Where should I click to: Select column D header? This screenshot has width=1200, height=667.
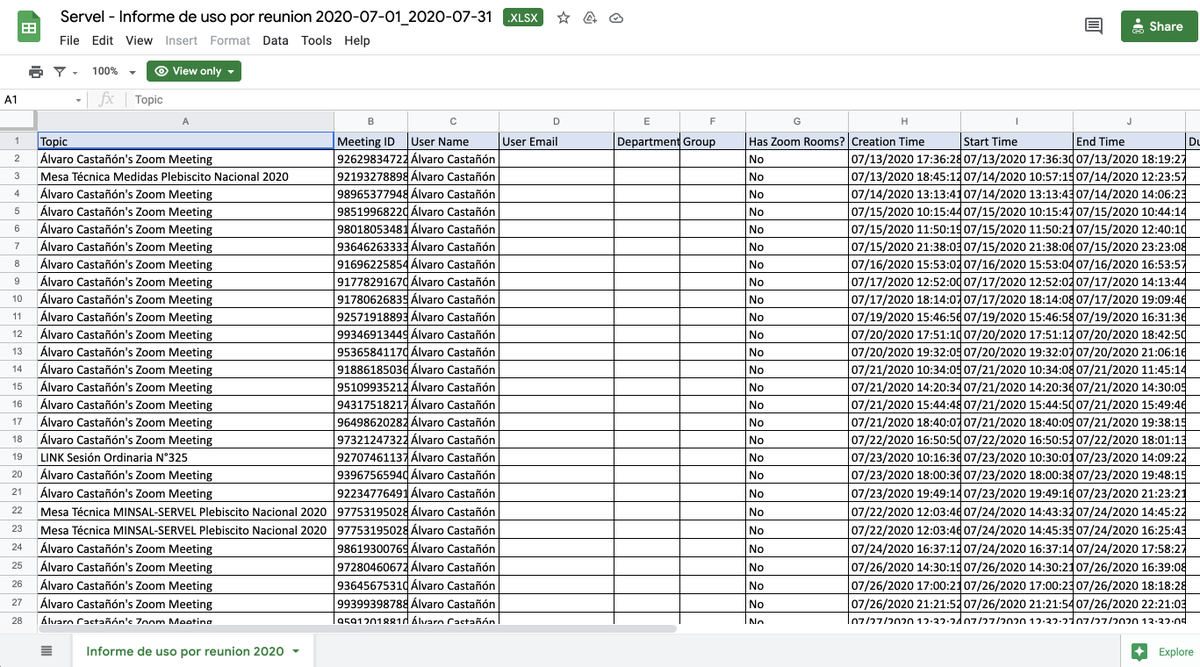click(x=556, y=121)
